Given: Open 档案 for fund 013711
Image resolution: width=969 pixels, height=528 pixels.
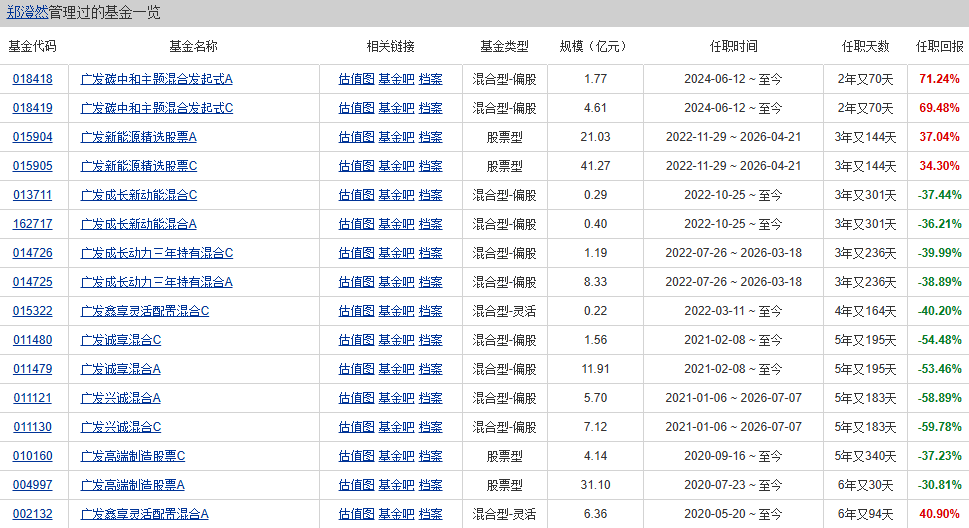Looking at the screenshot, I should tap(430, 195).
